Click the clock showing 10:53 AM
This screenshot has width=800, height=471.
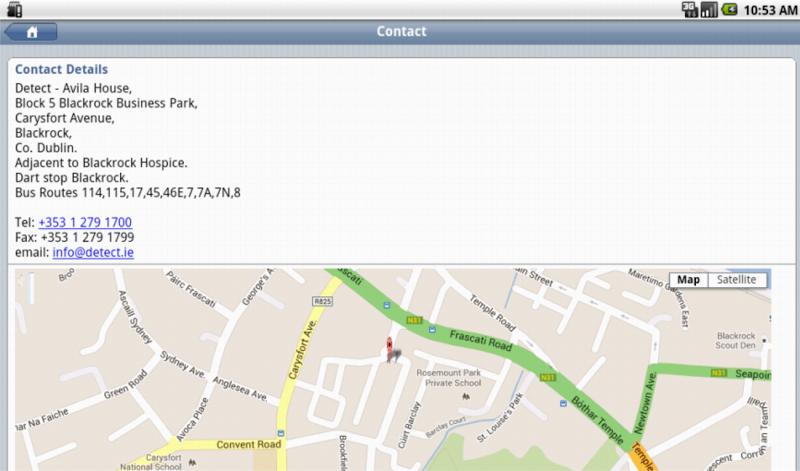[x=770, y=10]
